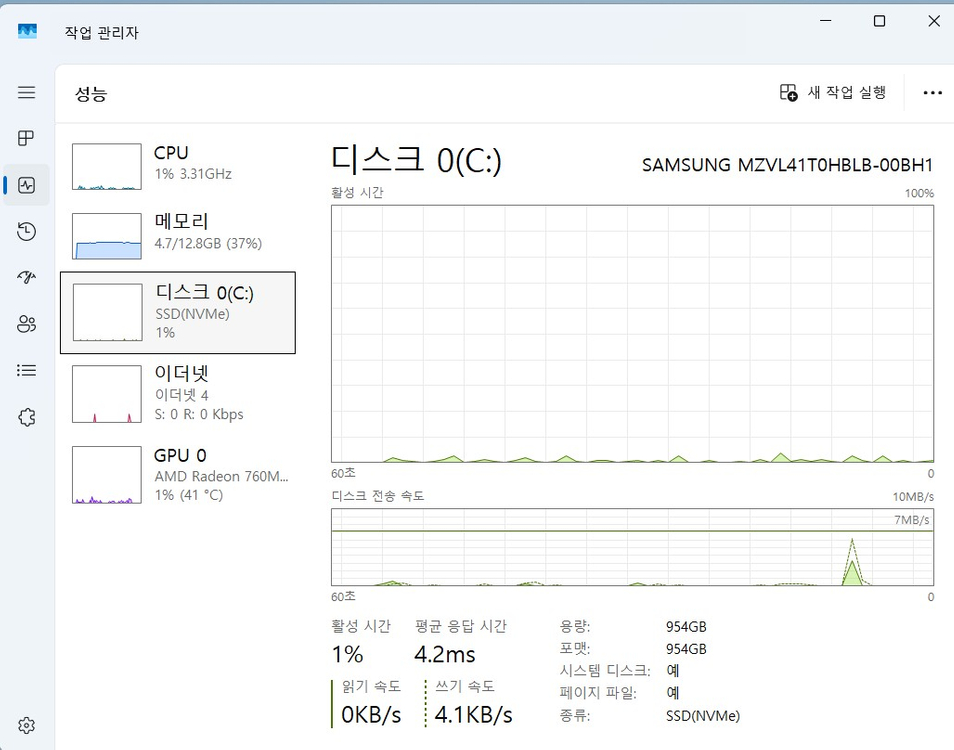The image size is (954, 750).
Task: Open the Processes page from sidebar
Action: (x=27, y=138)
